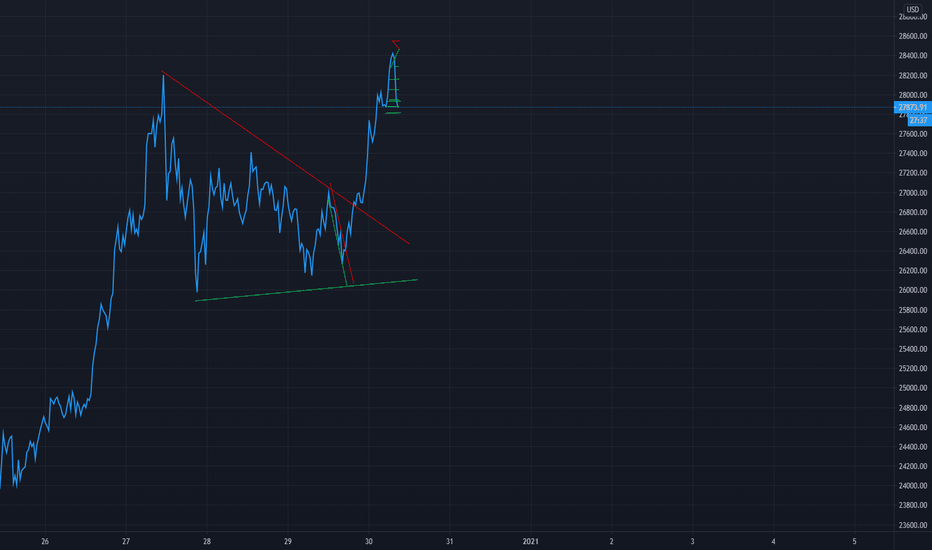
Task: Click the 26200.00 price axis label
Action: tap(912, 271)
